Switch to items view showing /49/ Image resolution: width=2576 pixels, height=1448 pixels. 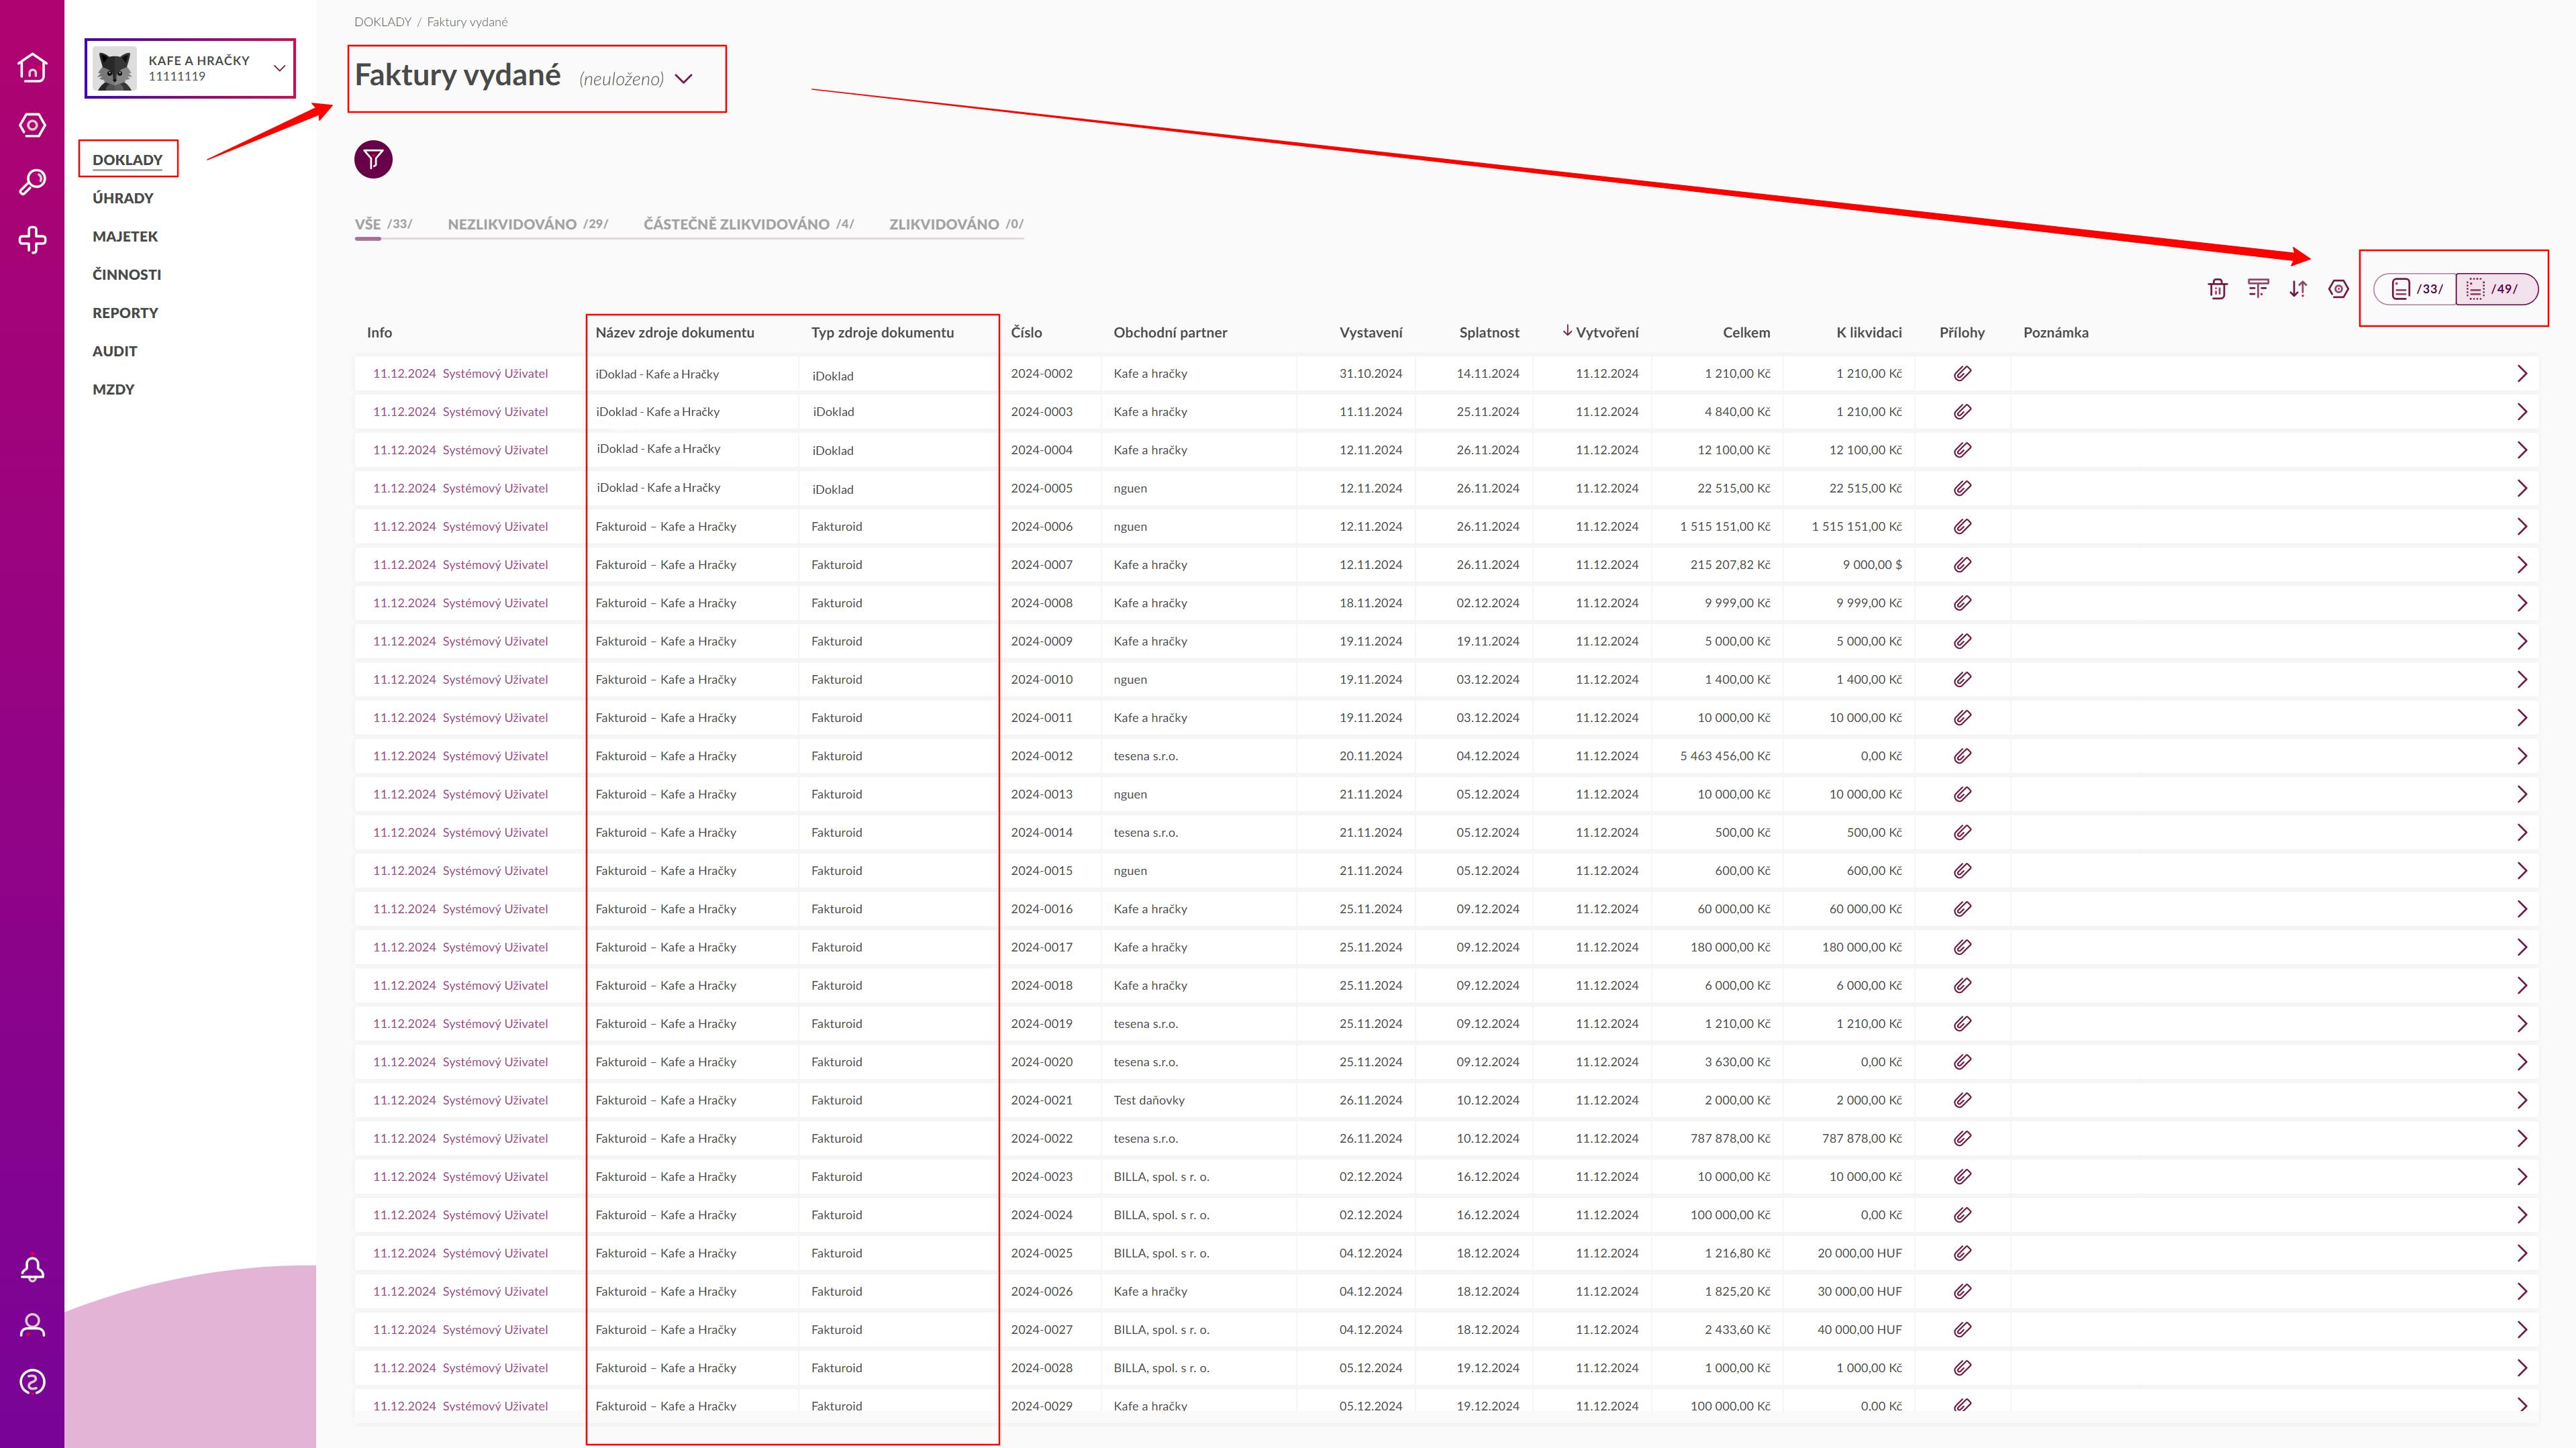coord(2496,289)
